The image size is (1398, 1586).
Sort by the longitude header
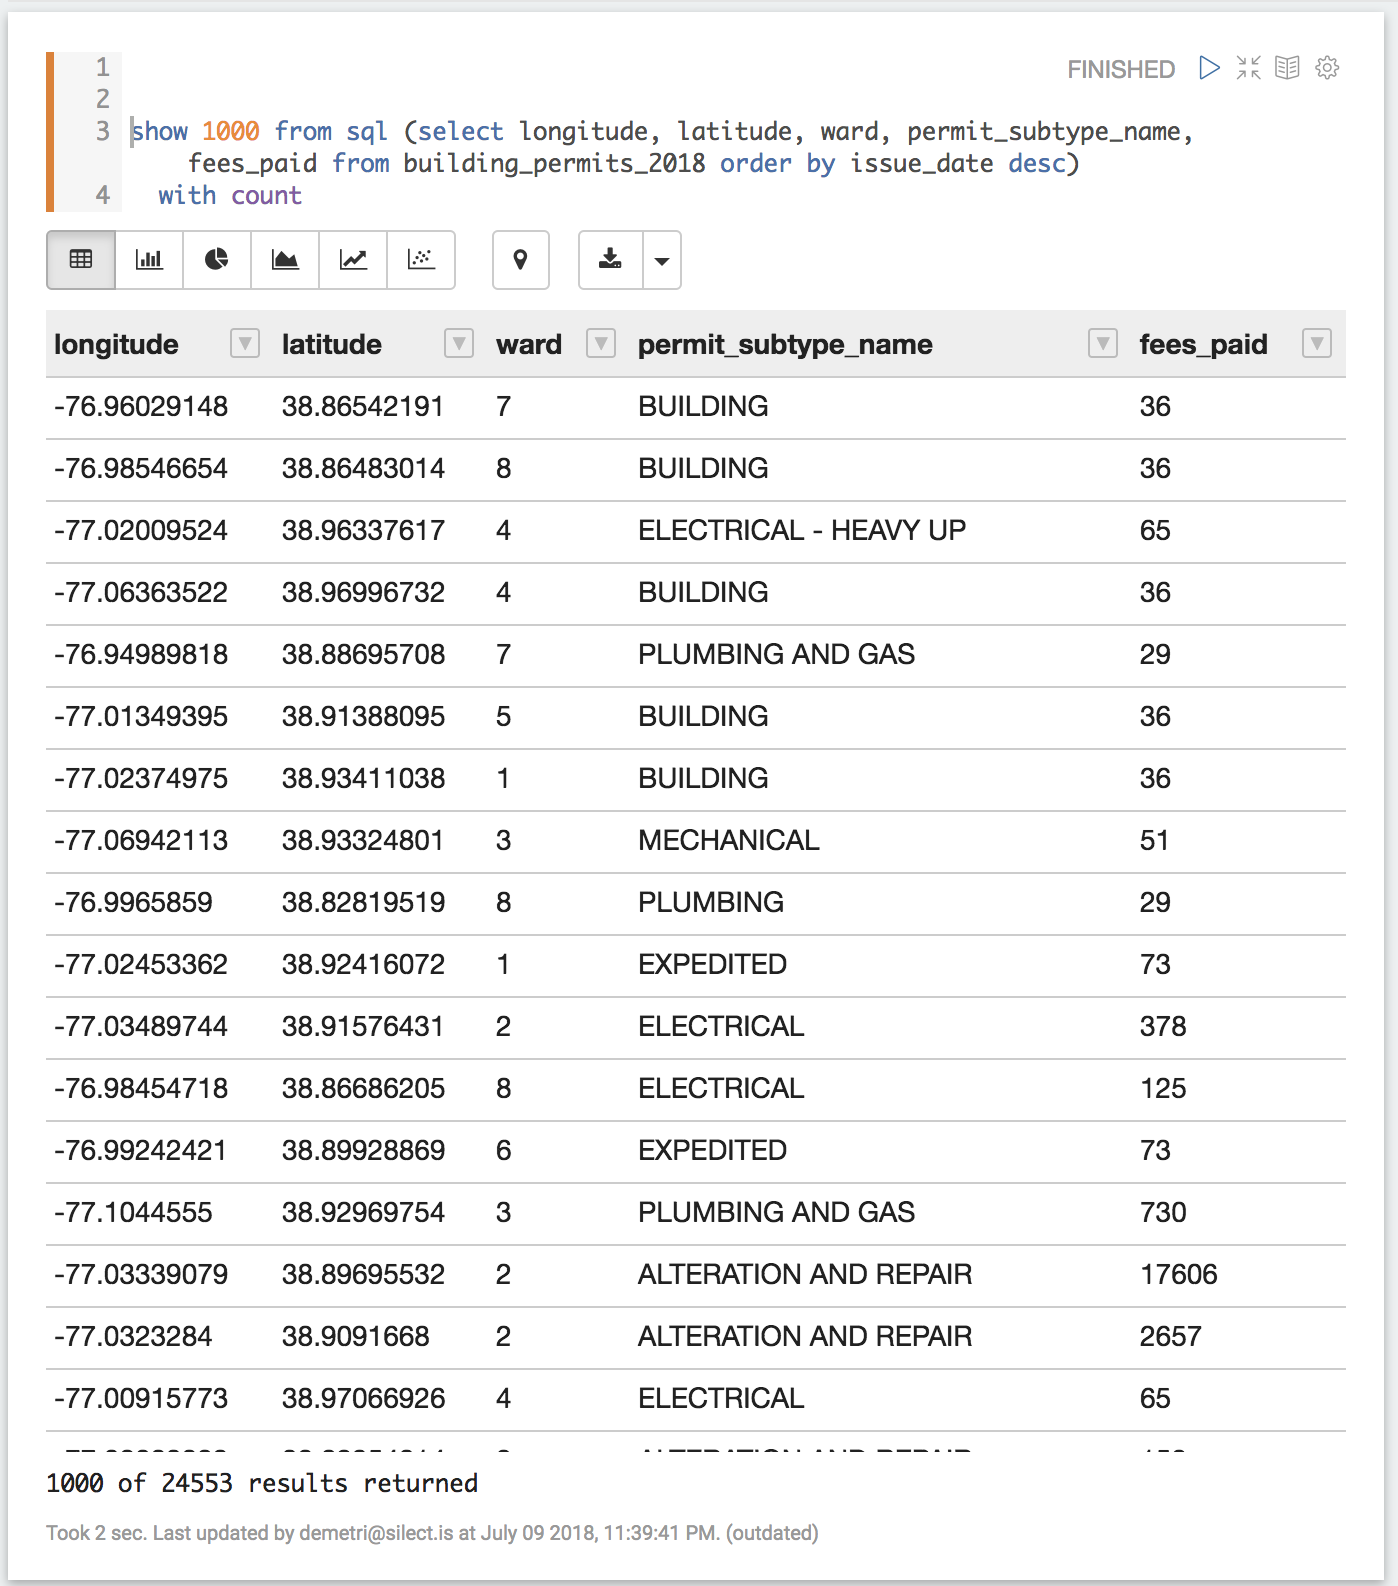(x=116, y=345)
